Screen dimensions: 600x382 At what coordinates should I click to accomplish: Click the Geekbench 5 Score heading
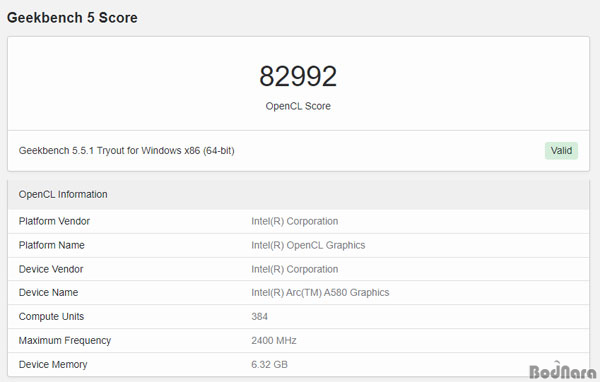(72, 18)
